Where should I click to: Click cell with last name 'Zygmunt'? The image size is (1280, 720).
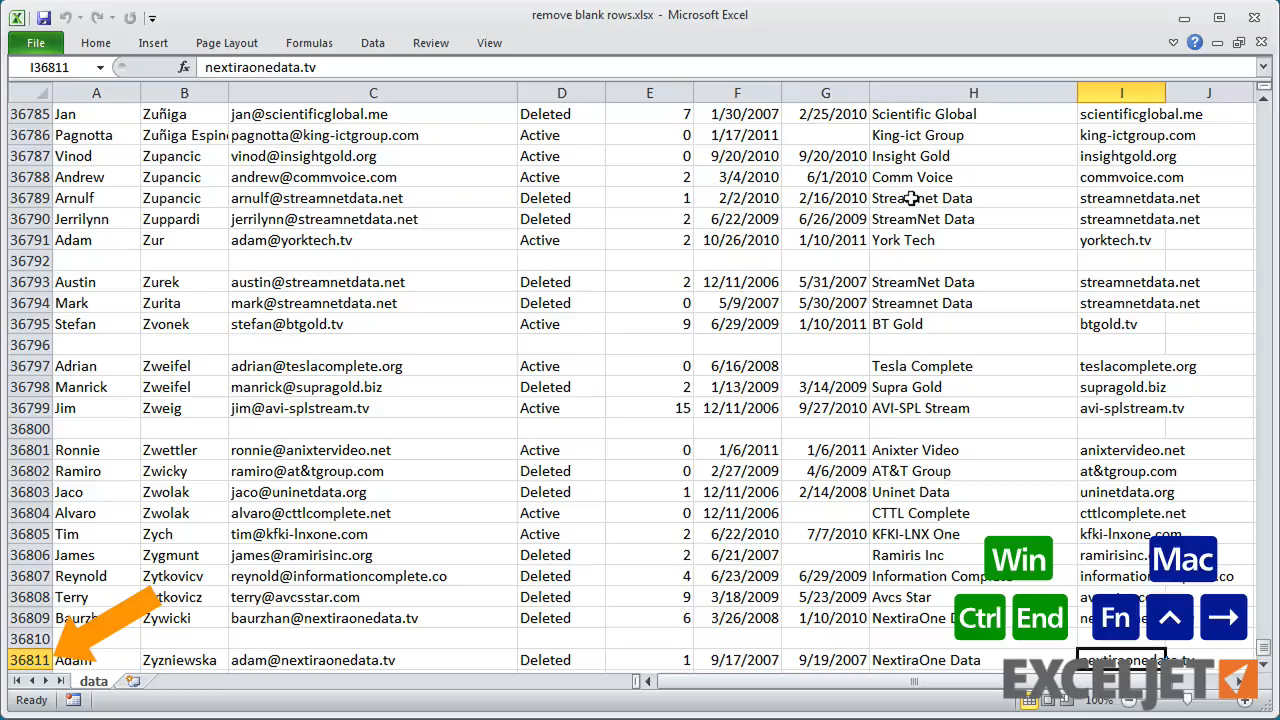click(184, 555)
